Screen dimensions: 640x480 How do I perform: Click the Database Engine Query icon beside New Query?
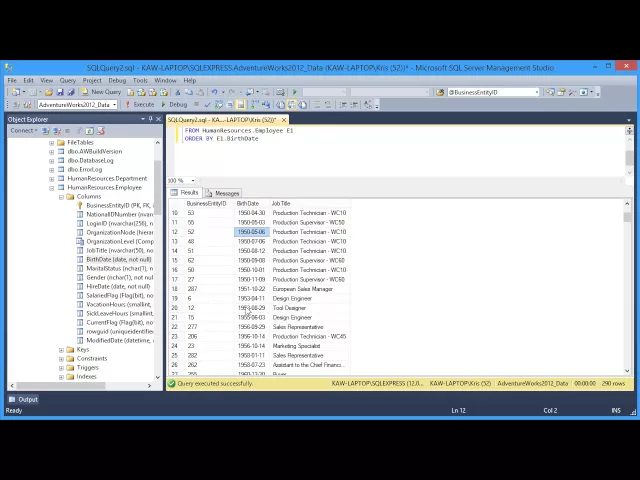[131, 92]
